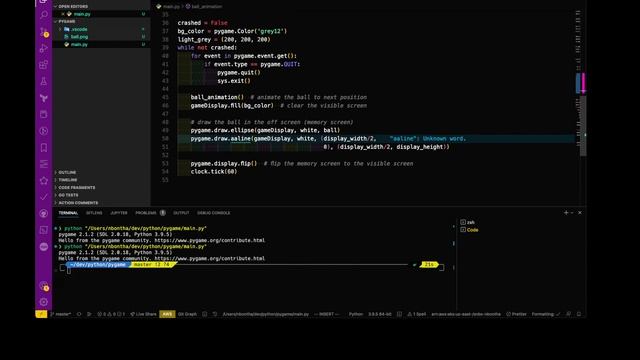Open the star icon view in activity bar
Image resolution: width=640 pixels, height=360 pixels.
point(44,180)
